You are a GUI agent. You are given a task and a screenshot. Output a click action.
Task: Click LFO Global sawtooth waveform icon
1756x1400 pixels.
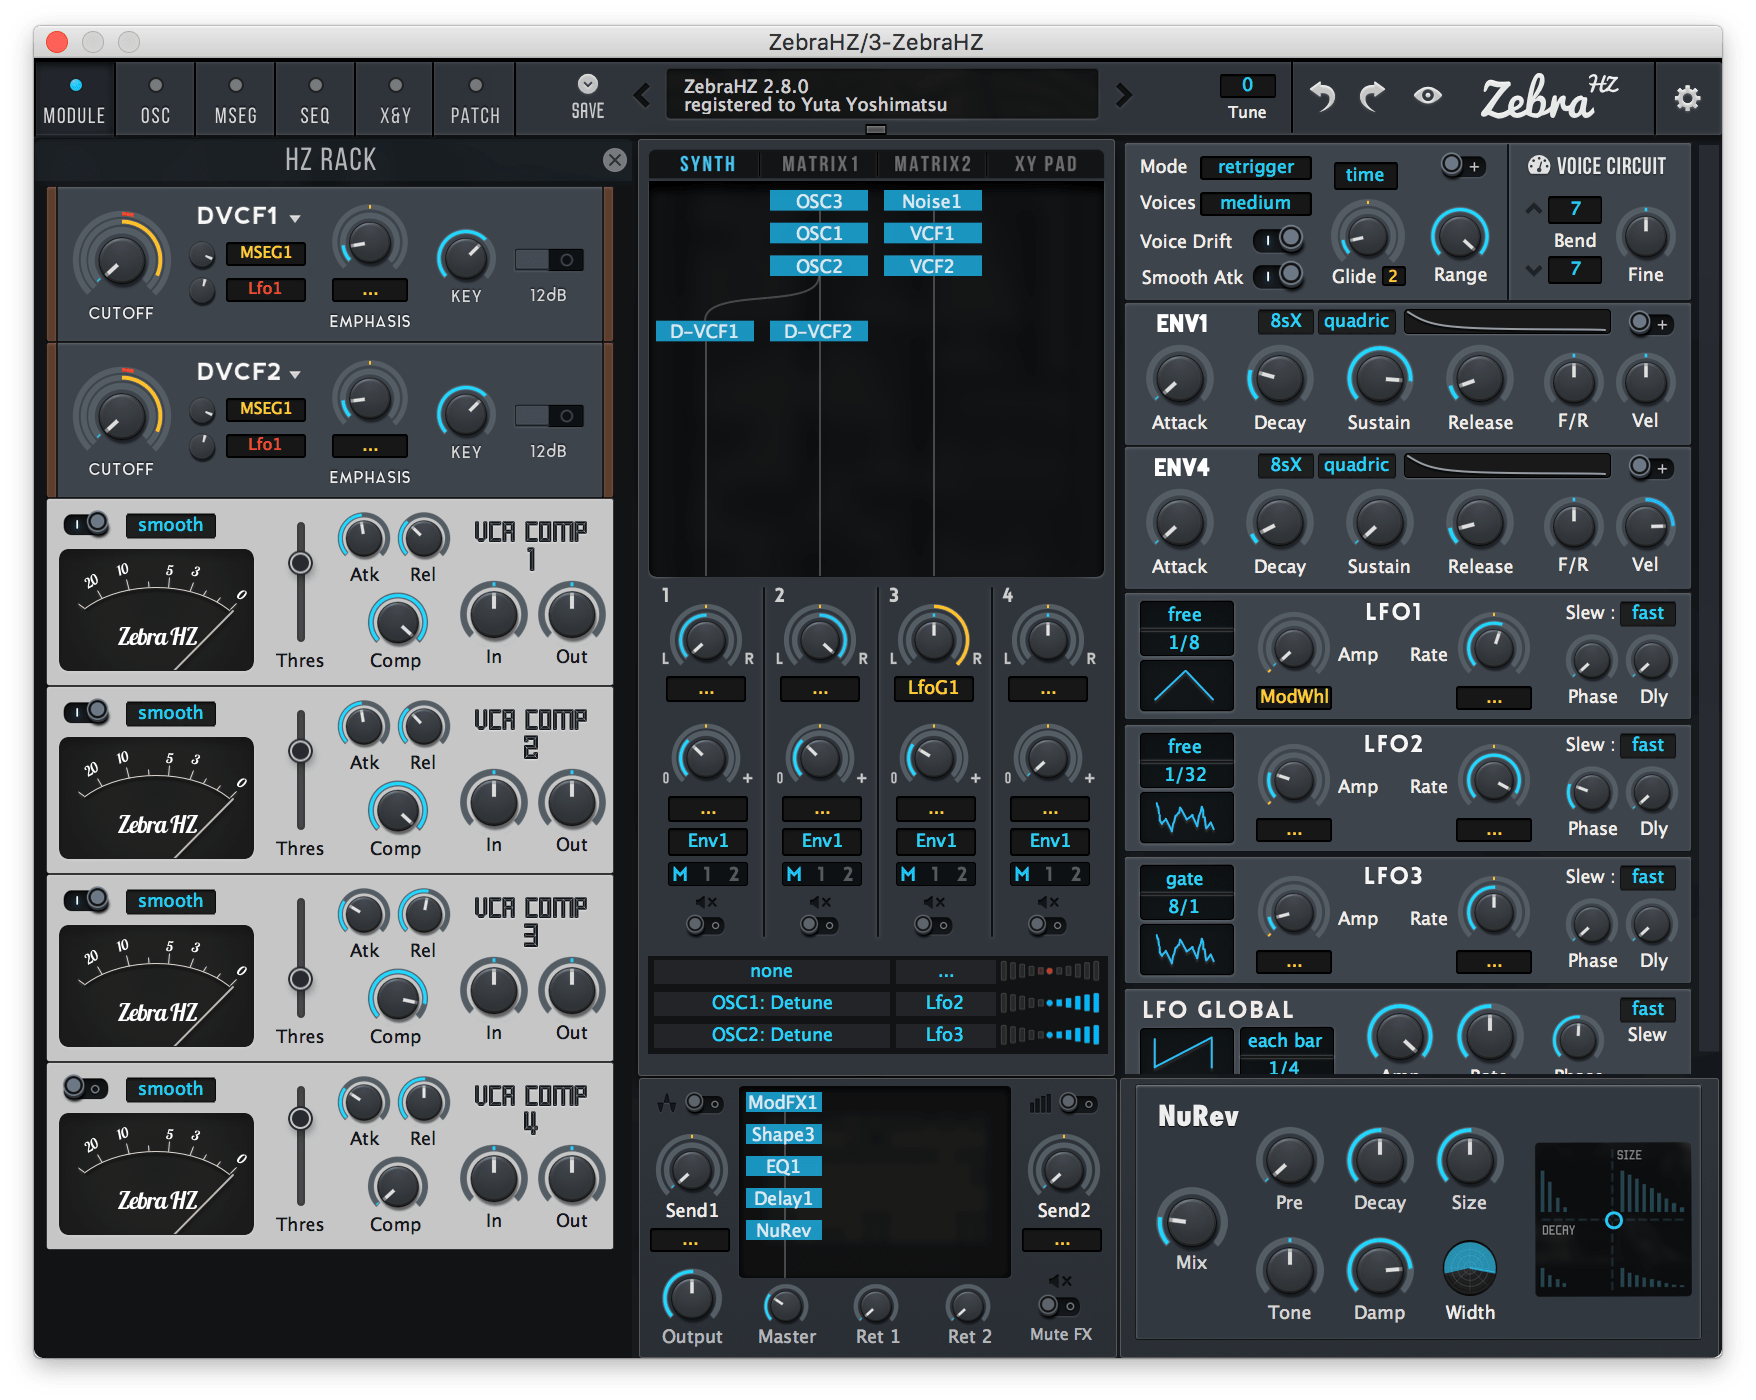click(x=1186, y=1053)
